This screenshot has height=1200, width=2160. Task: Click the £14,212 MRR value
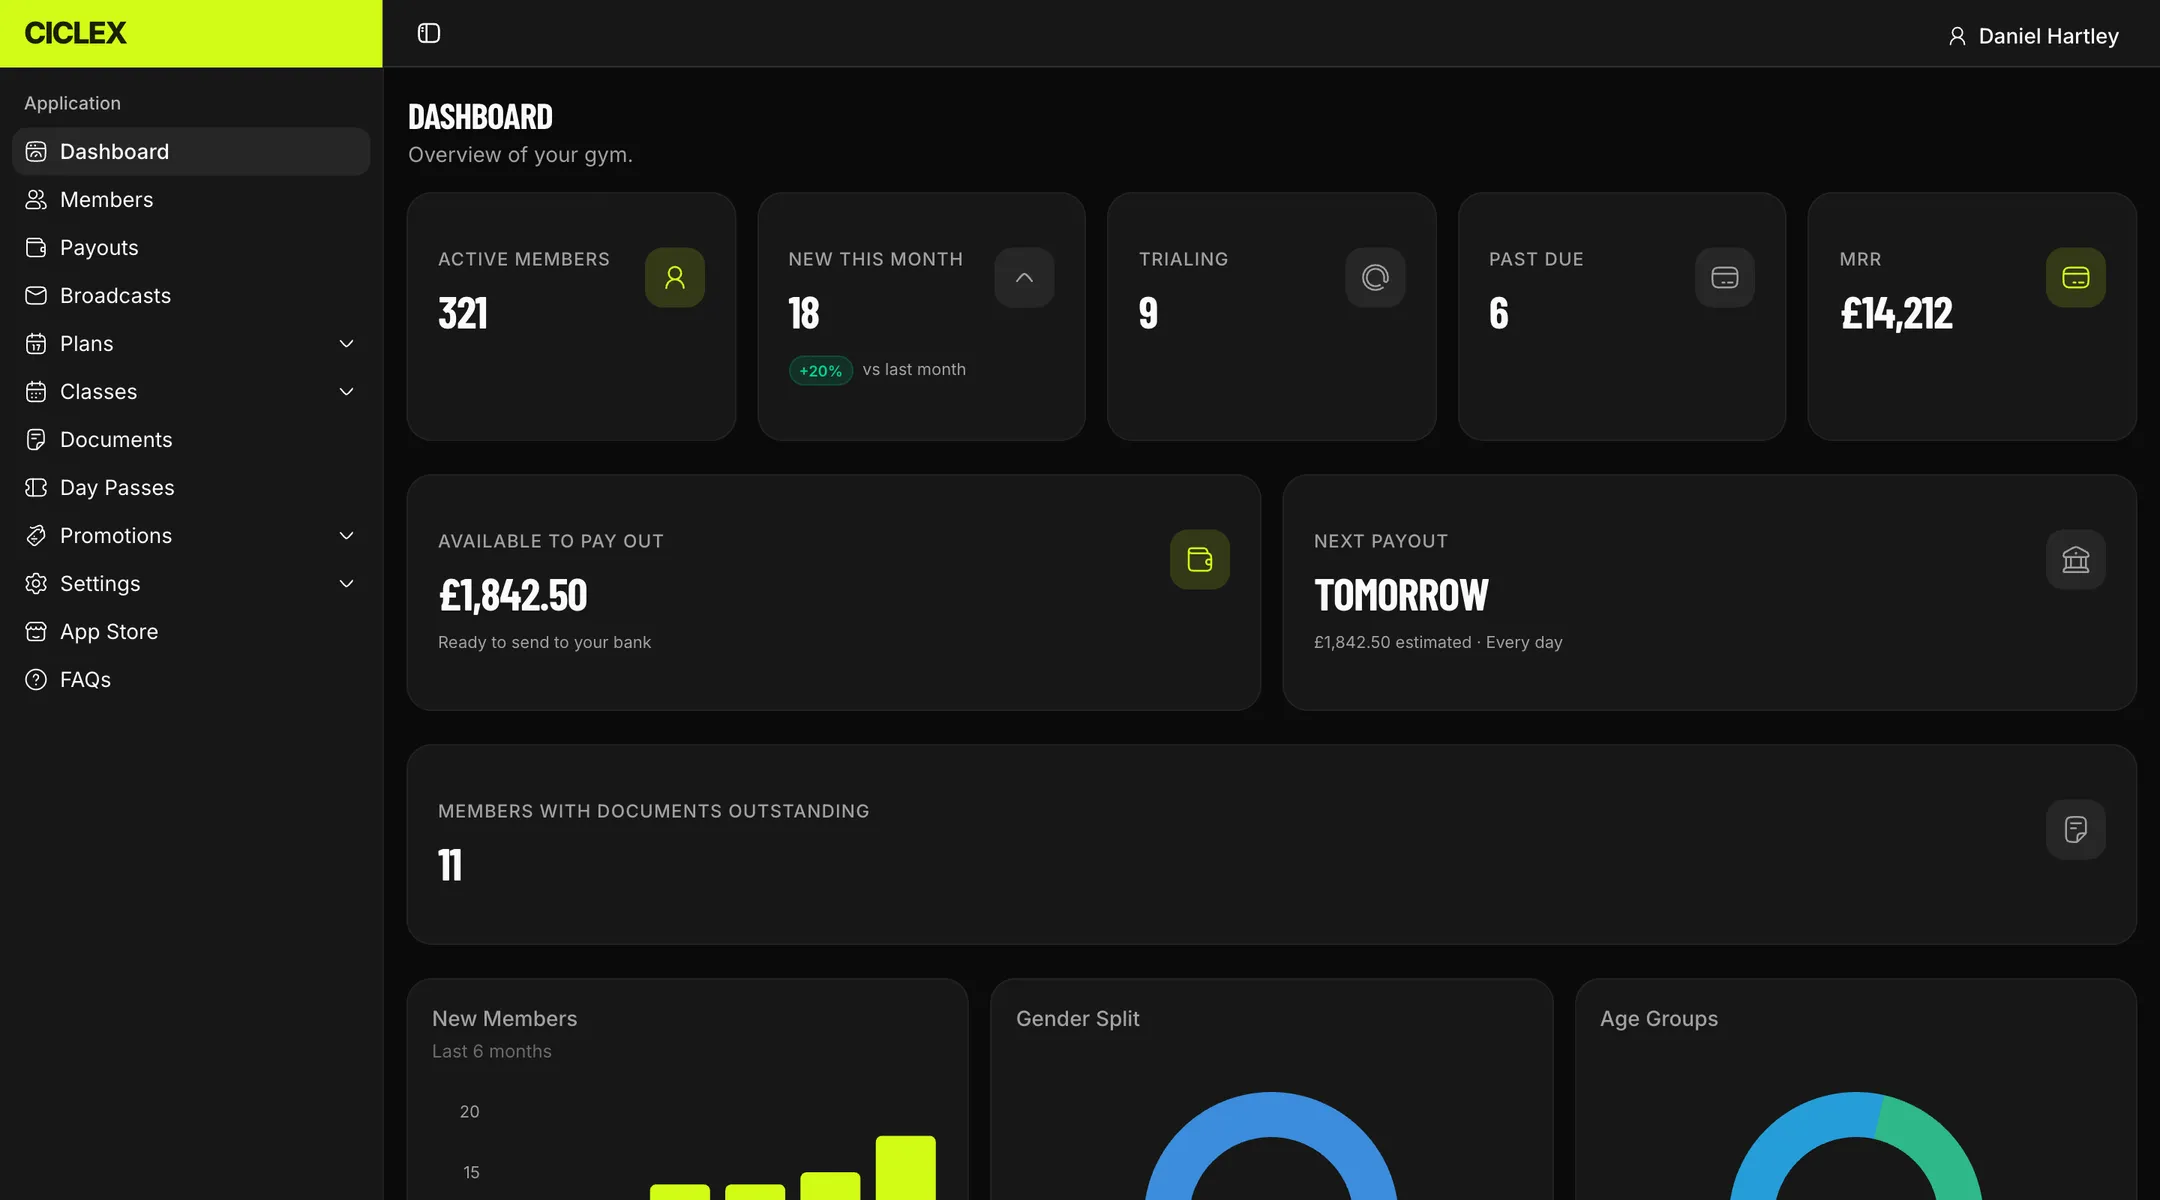pyautogui.click(x=1896, y=313)
